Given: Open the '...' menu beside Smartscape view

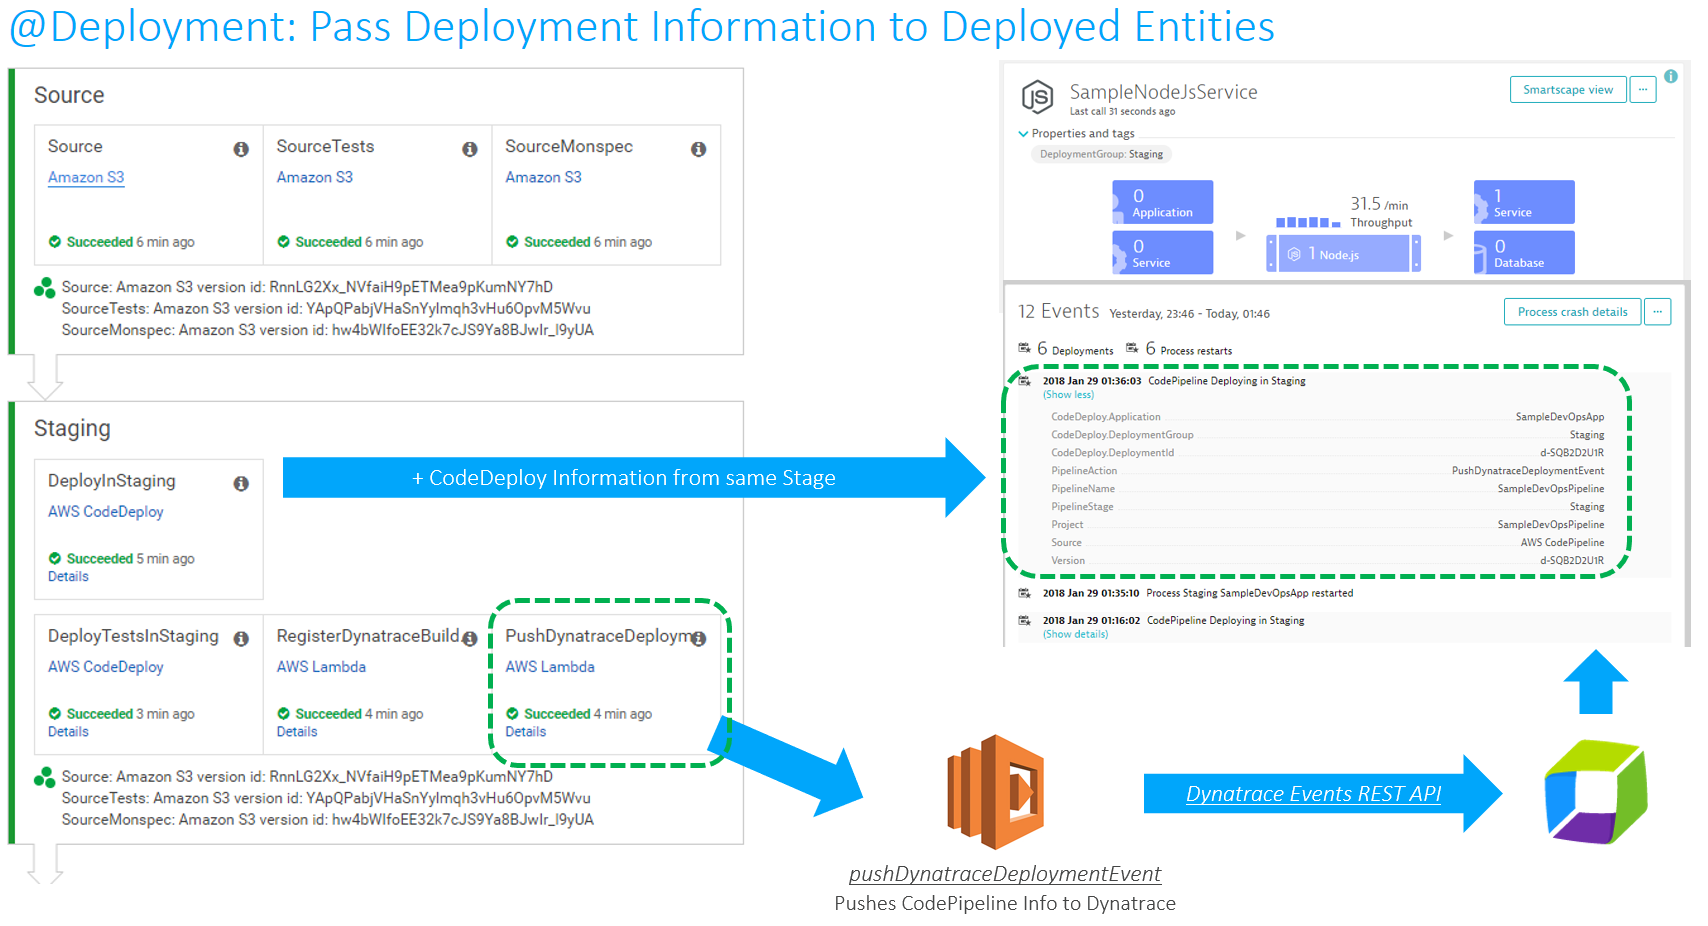Looking at the screenshot, I should click(x=1643, y=89).
